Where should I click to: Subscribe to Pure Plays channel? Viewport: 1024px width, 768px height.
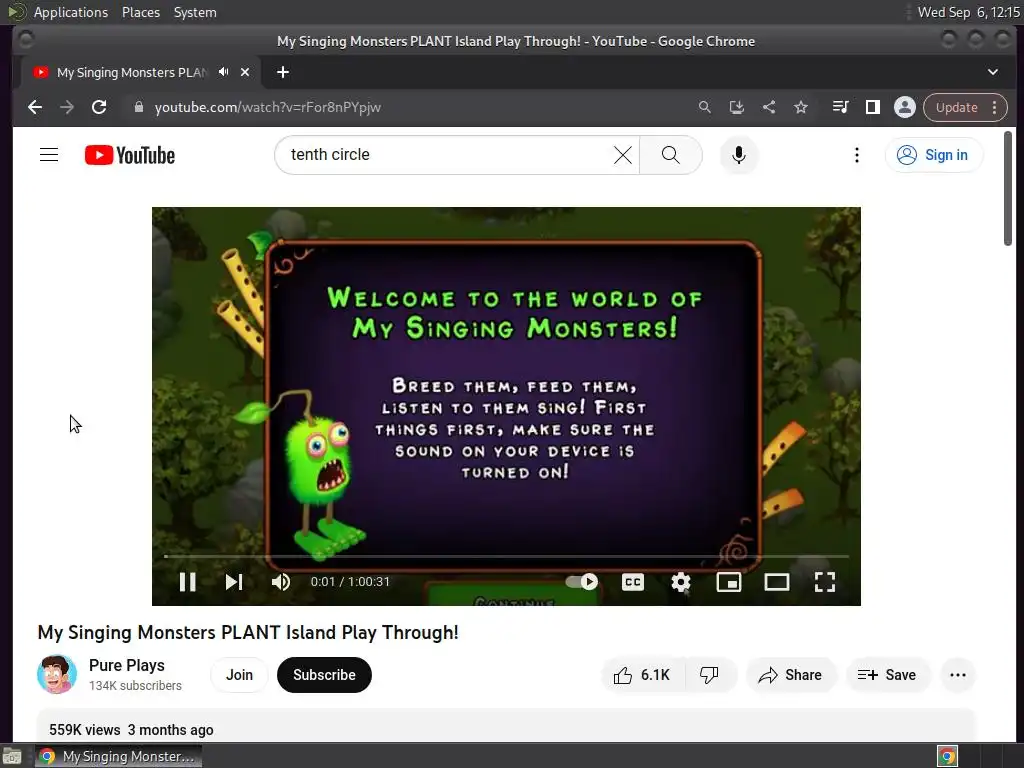coord(324,675)
